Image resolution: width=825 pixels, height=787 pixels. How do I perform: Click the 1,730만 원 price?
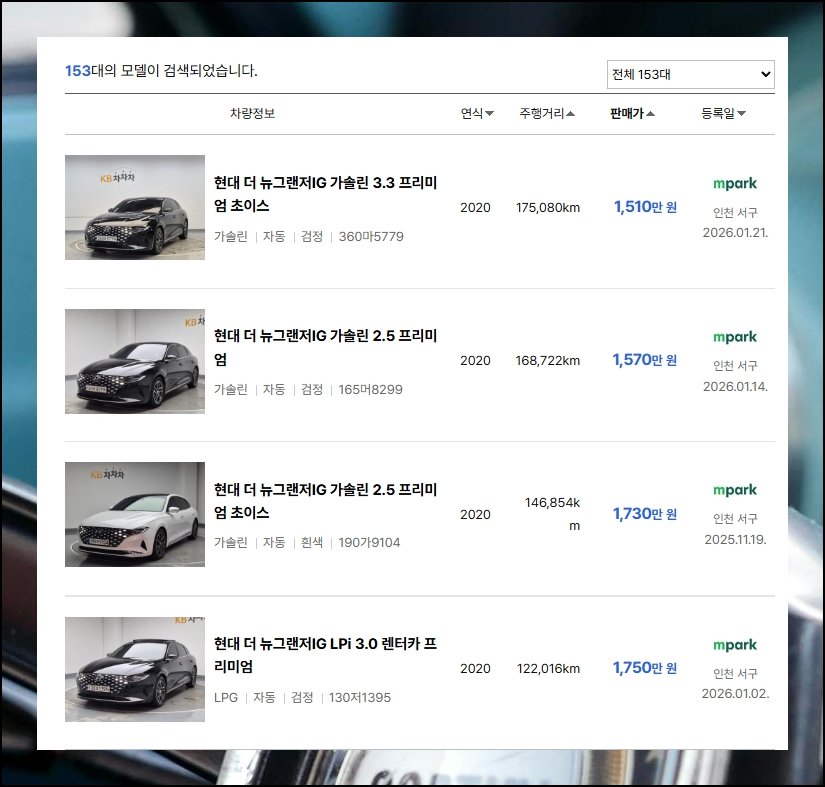click(645, 513)
